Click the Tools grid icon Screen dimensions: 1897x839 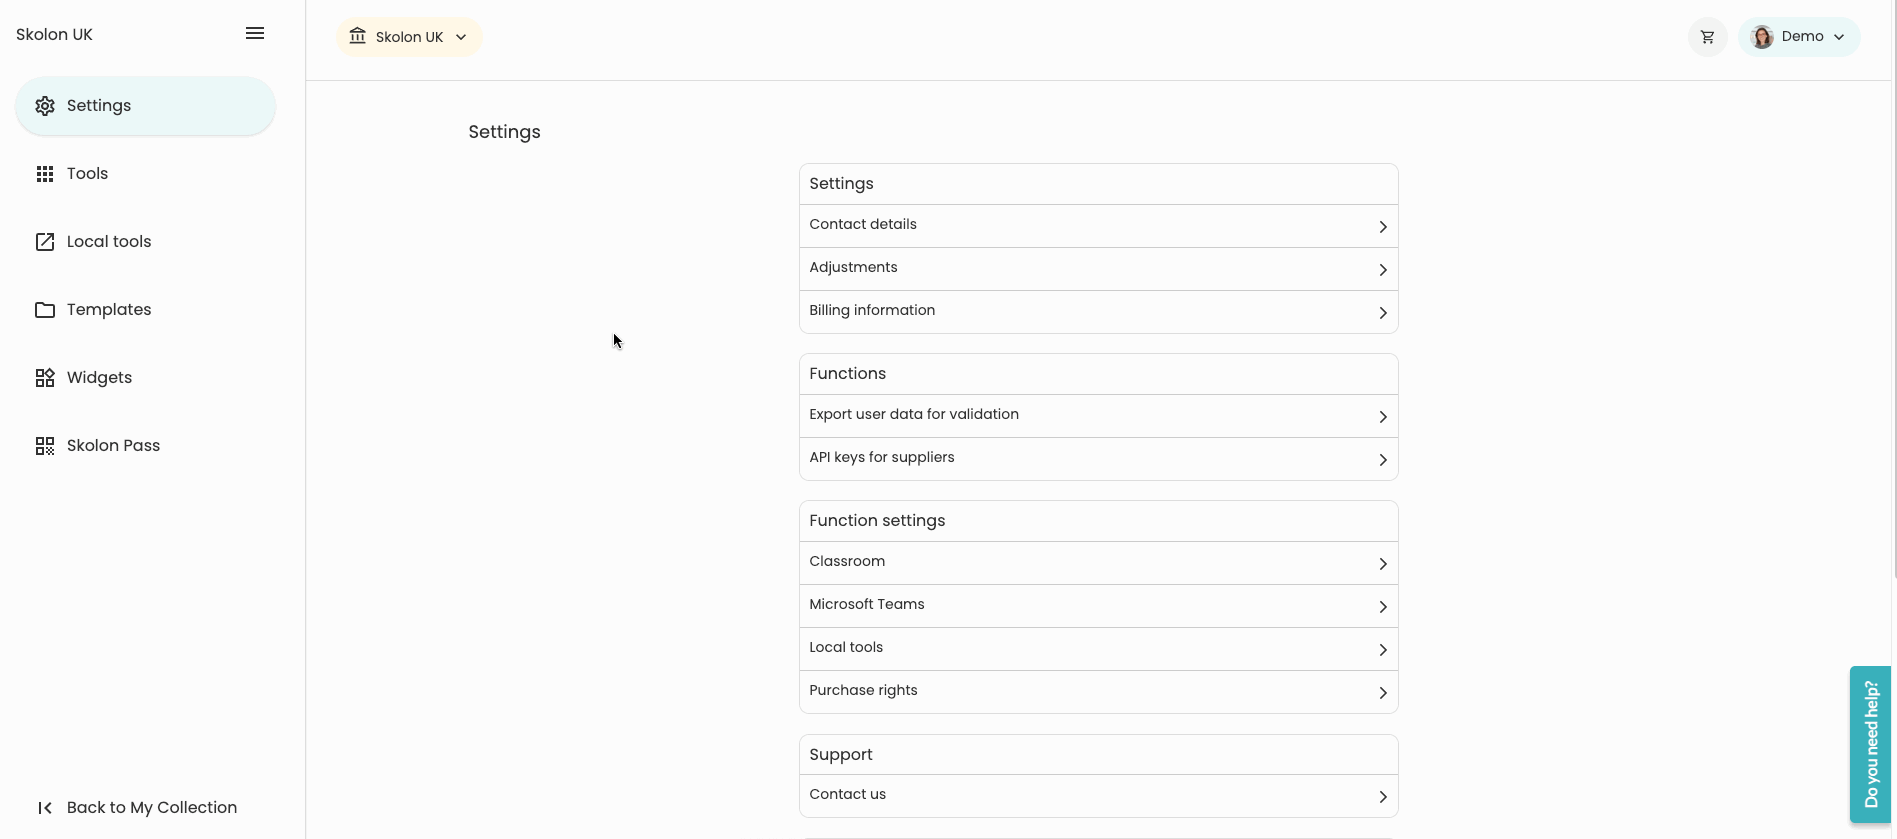pos(45,174)
